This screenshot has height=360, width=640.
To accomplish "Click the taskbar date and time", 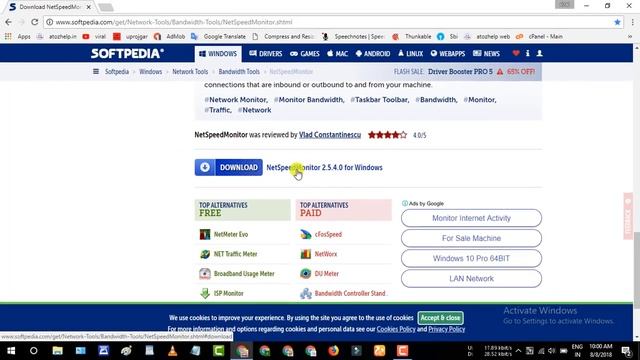I will pyautogui.click(x=600, y=351).
